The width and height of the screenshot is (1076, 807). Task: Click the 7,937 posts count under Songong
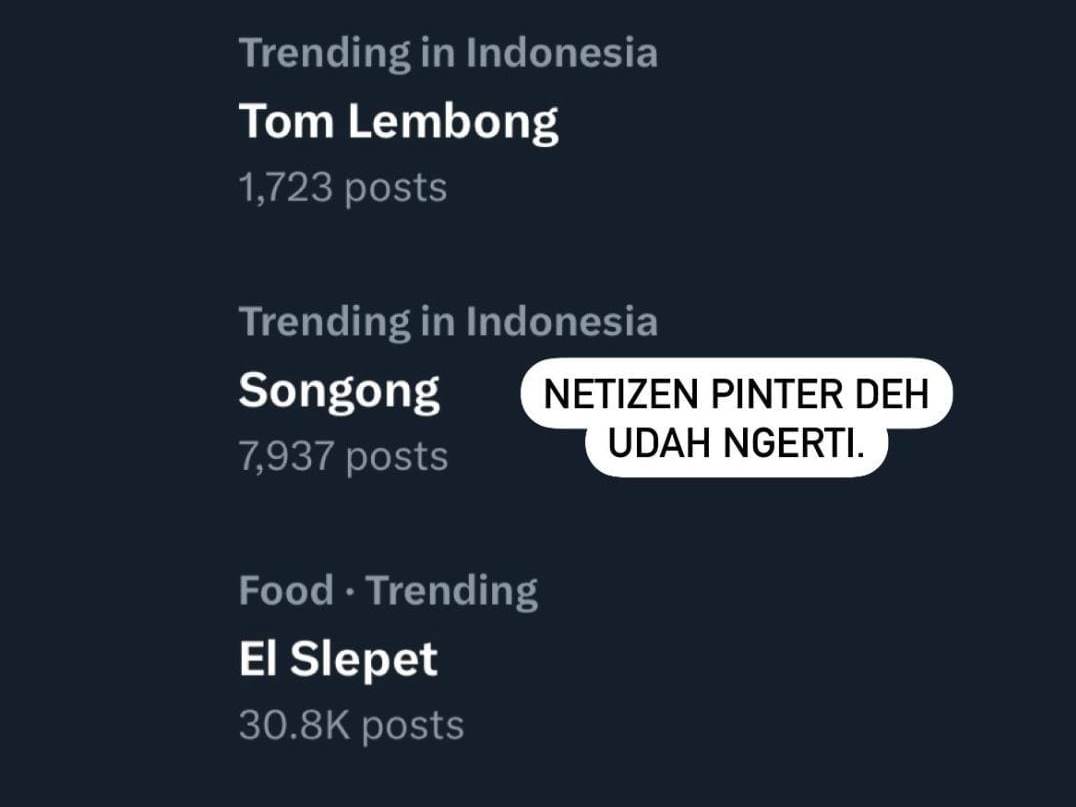(x=342, y=455)
